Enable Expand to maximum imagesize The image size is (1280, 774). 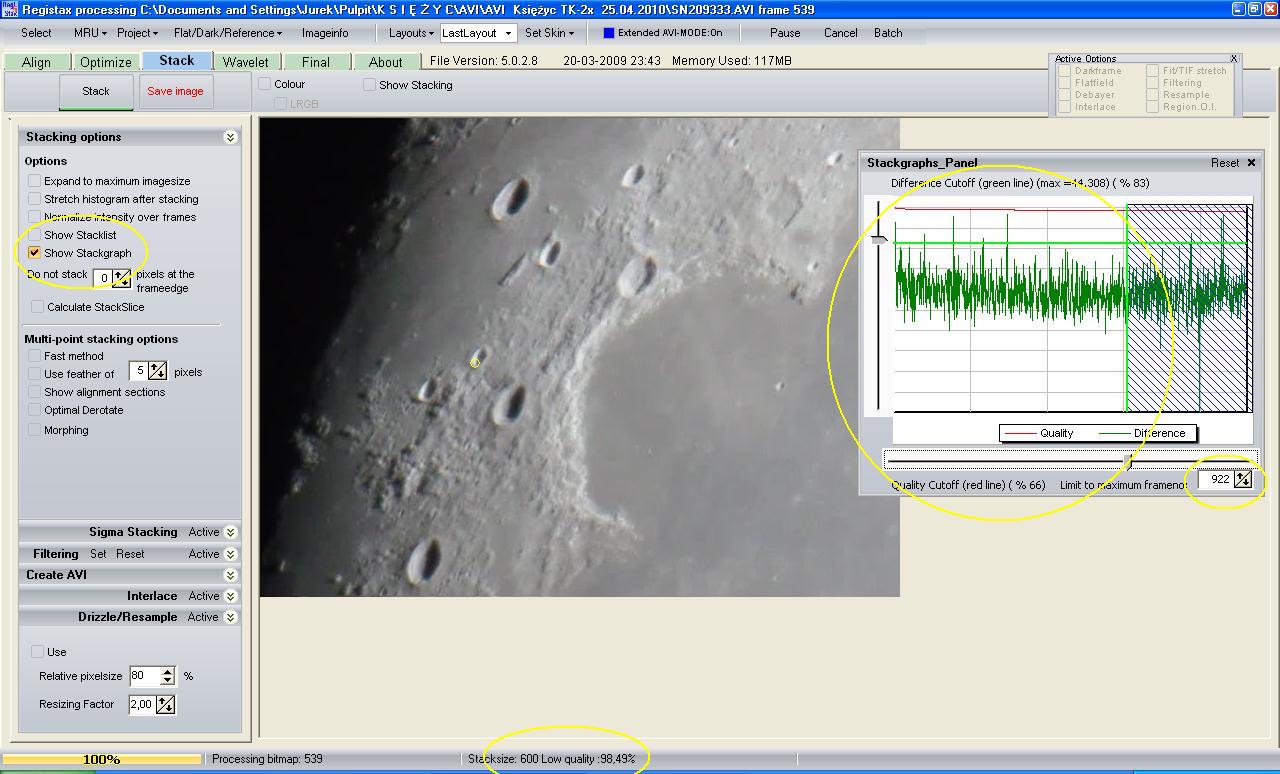(x=35, y=181)
